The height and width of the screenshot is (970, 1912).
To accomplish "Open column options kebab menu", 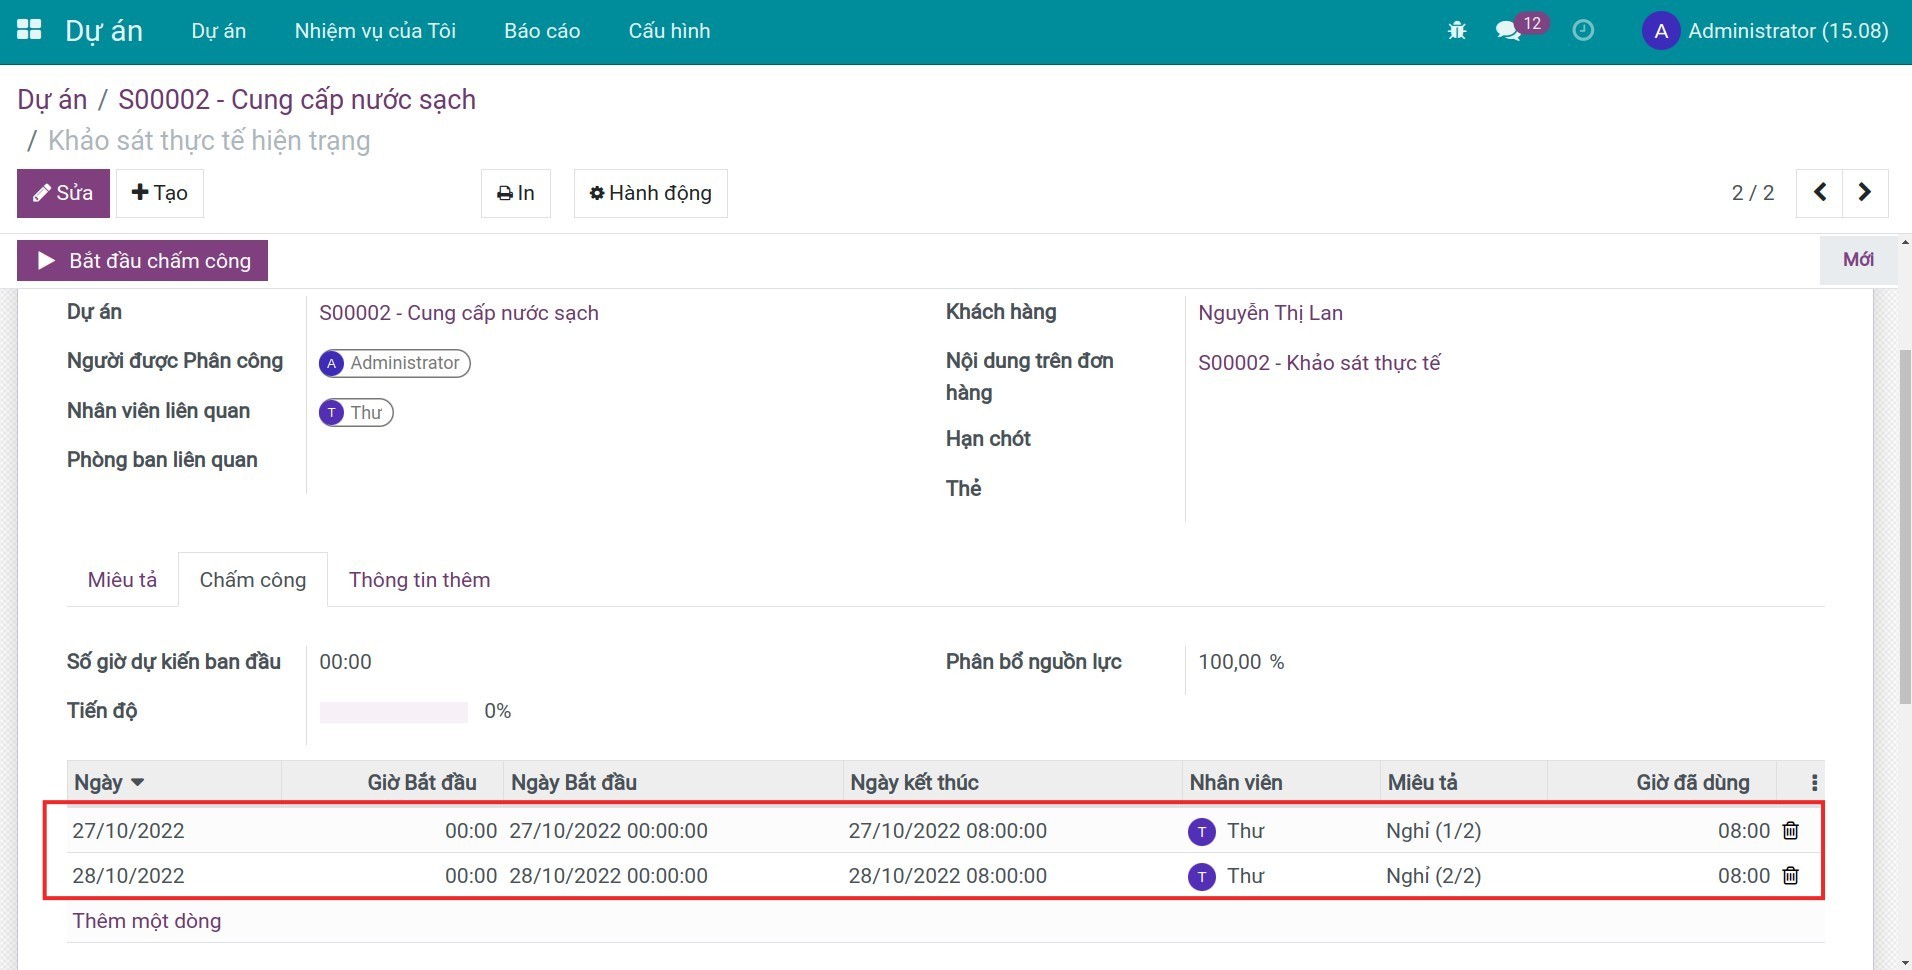I will point(1814,783).
